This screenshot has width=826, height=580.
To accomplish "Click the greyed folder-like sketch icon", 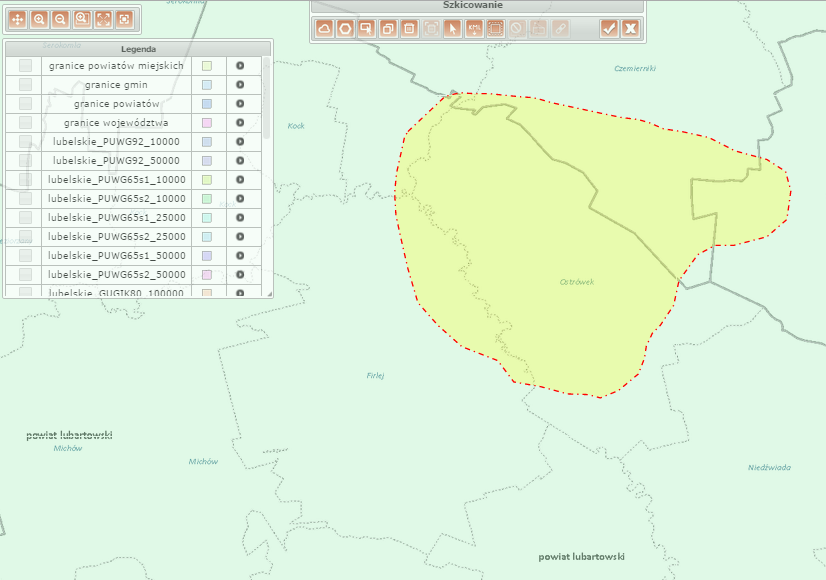I will 538,28.
